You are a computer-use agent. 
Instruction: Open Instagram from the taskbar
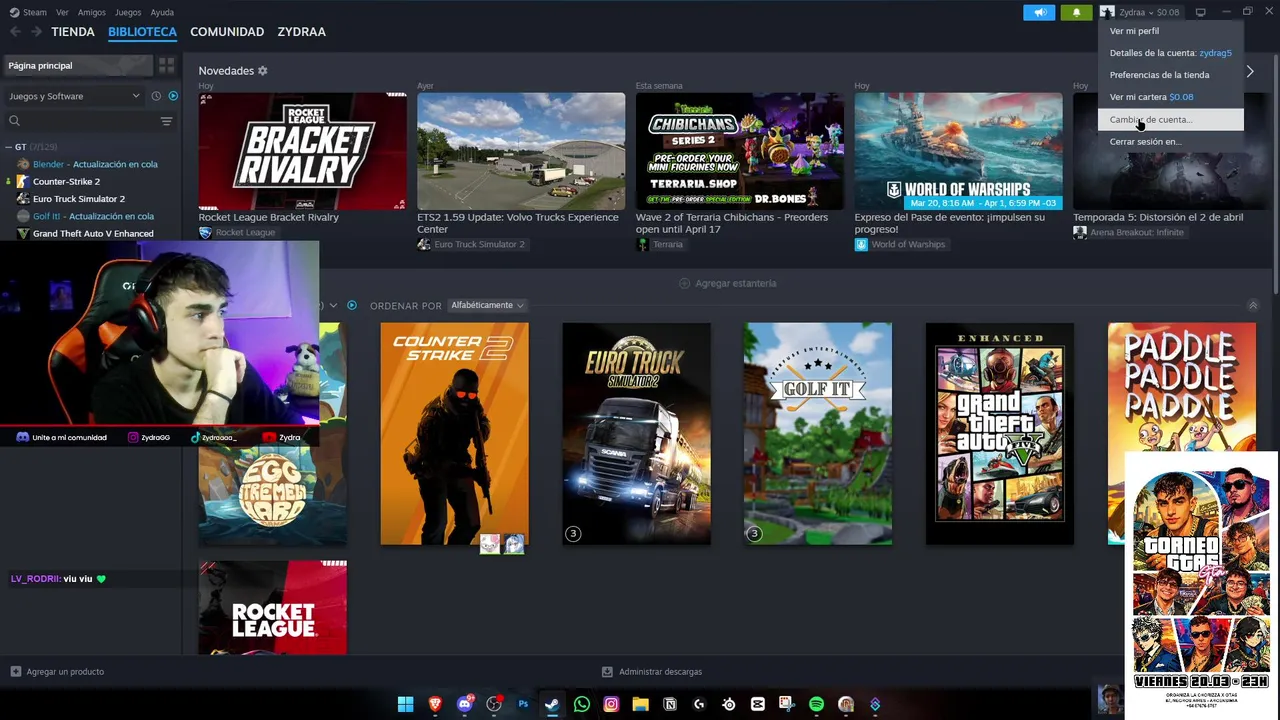pyautogui.click(x=611, y=704)
